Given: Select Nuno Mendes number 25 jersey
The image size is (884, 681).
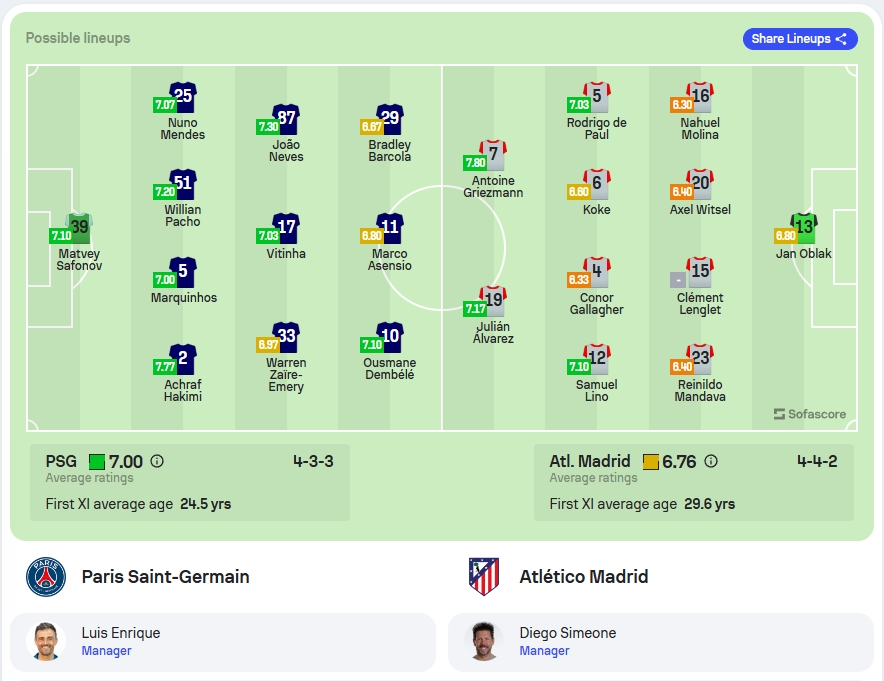Looking at the screenshot, I should coord(183,96).
